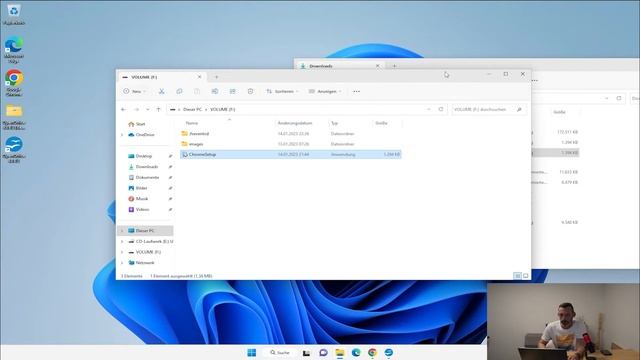Select the images folder row
Viewport: 640px width, 360px height.
click(291, 144)
